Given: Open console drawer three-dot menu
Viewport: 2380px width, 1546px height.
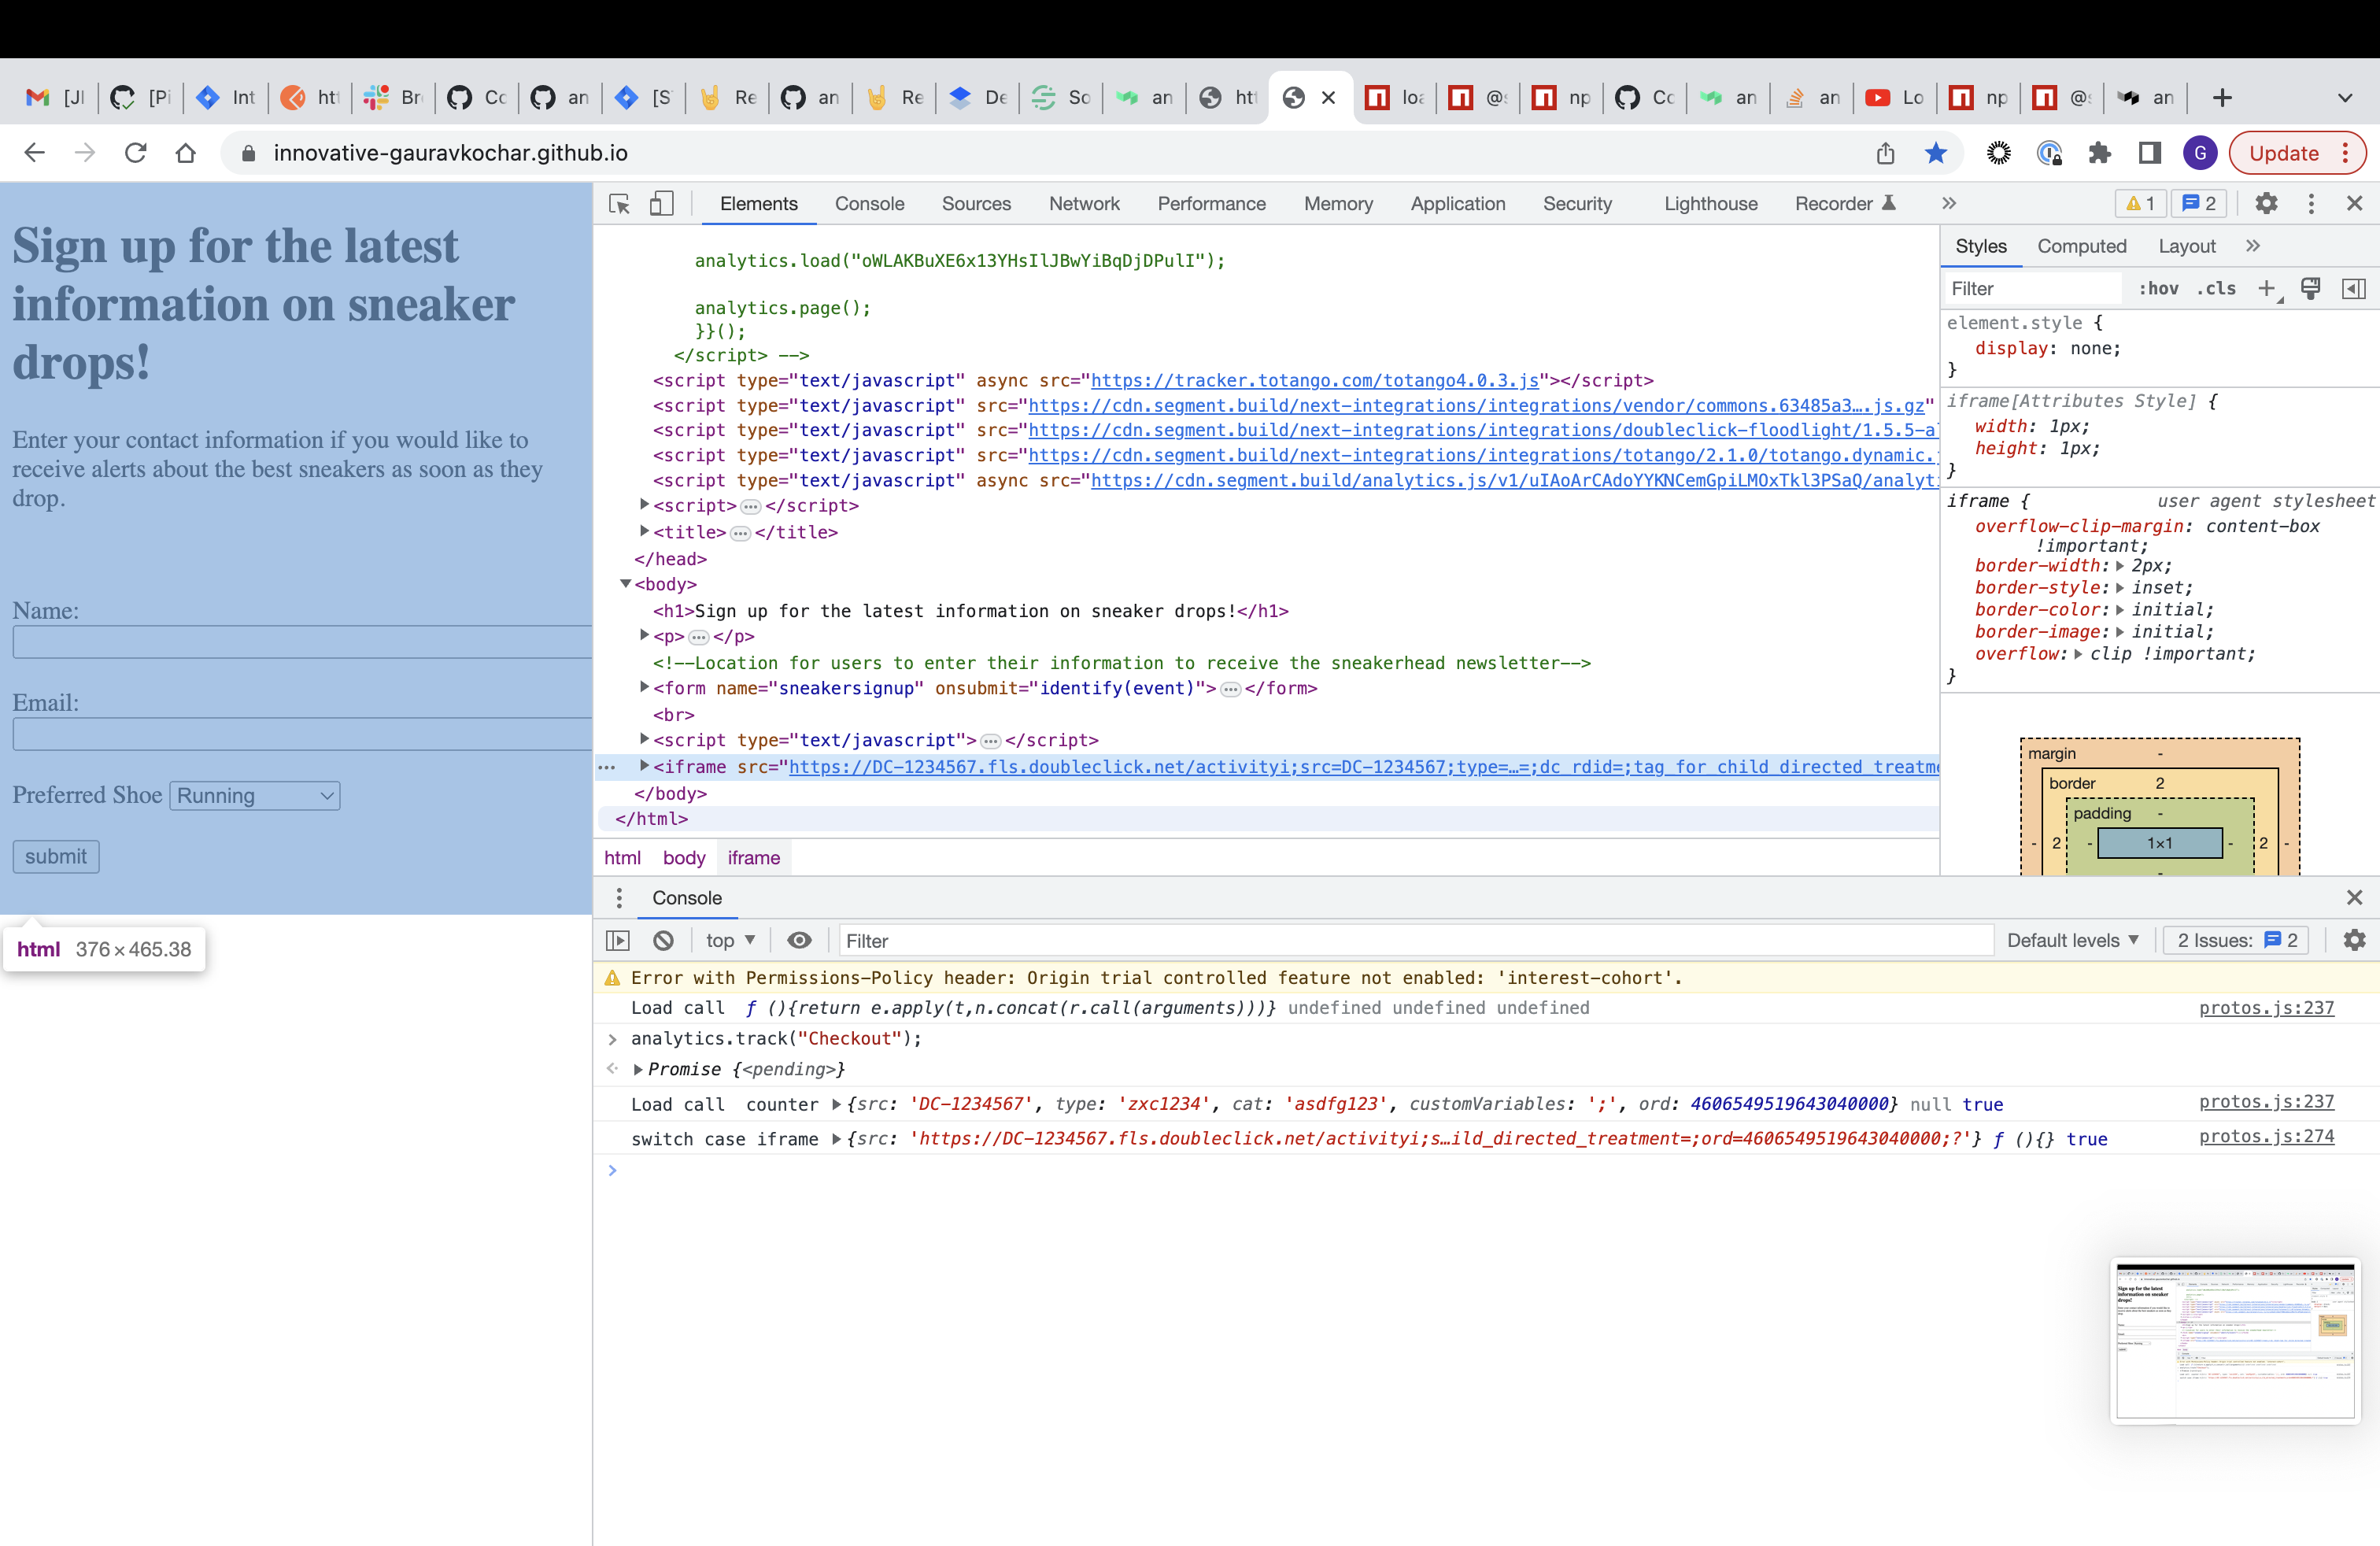Looking at the screenshot, I should pos(619,898).
